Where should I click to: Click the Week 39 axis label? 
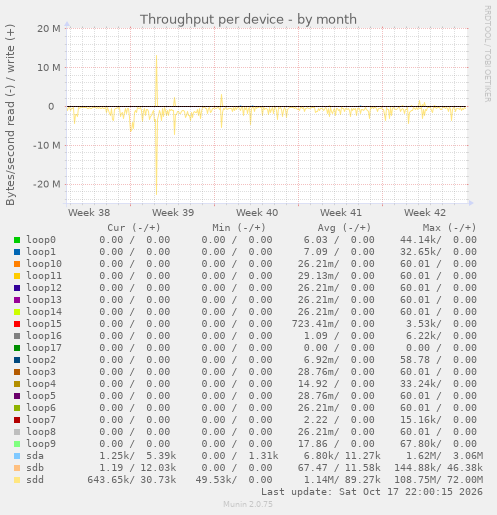[173, 213]
